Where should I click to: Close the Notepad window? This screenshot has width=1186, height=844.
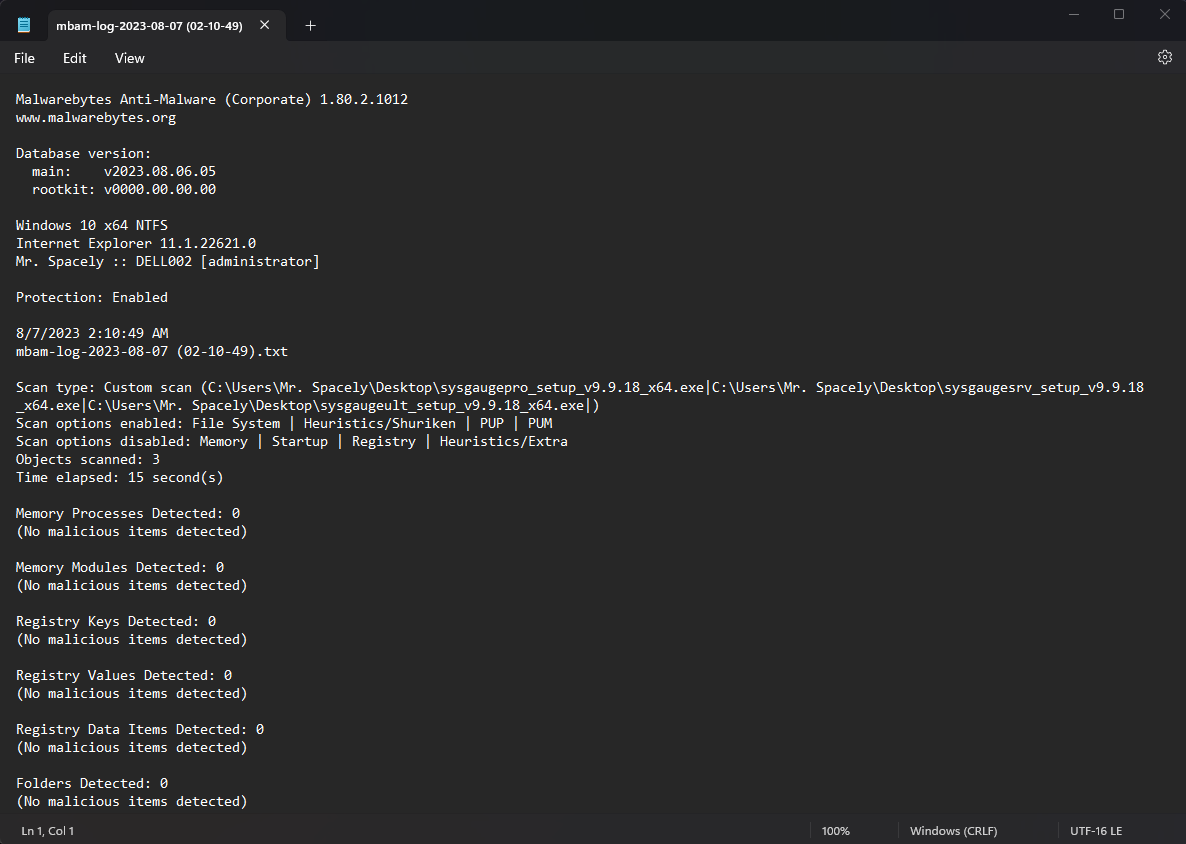[1164, 14]
